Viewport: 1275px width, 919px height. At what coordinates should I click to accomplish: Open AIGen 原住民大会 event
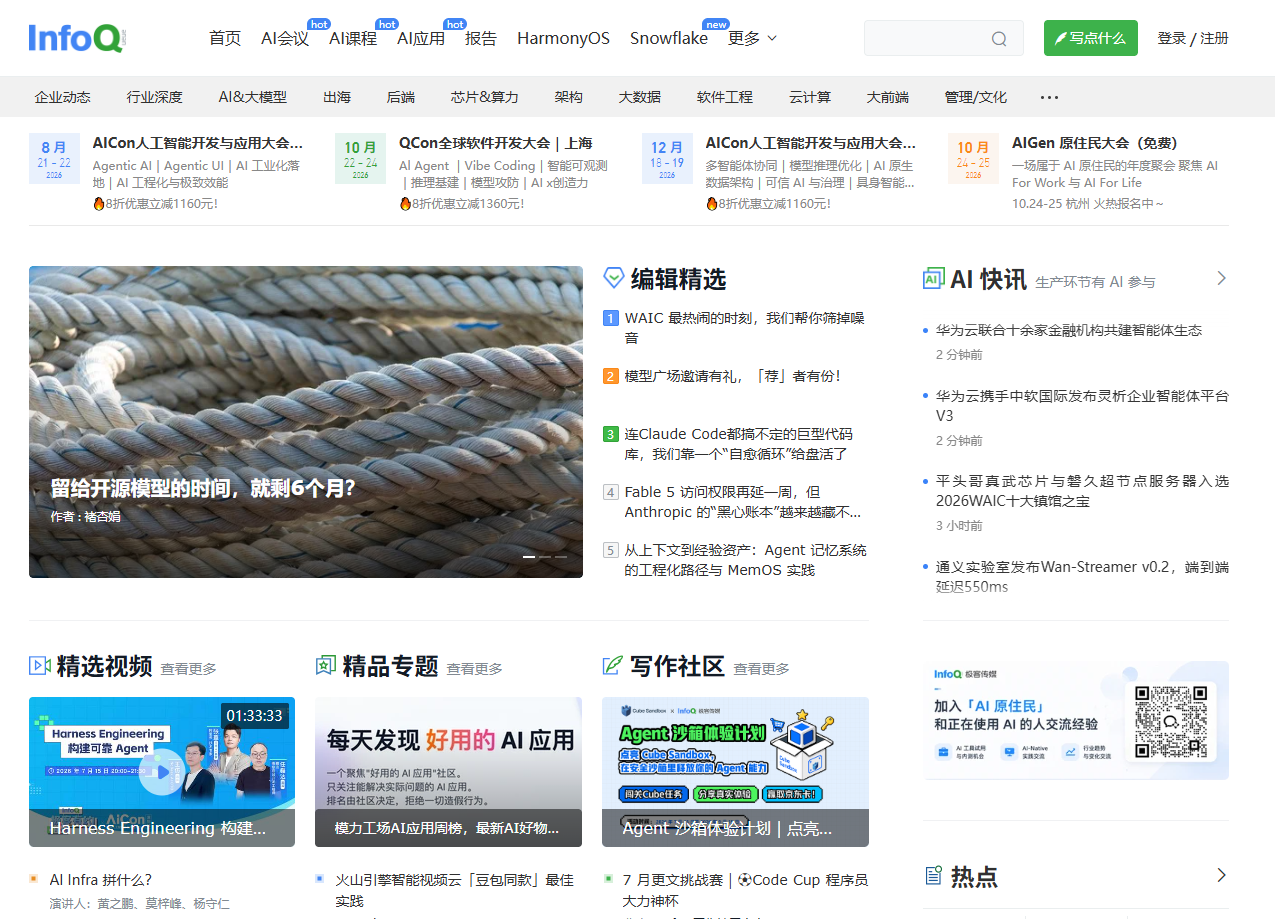1095,143
